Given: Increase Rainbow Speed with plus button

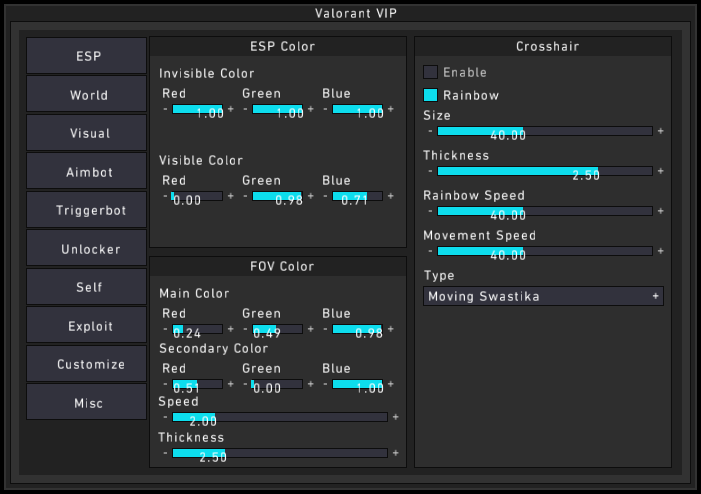Looking at the screenshot, I should (x=660, y=211).
